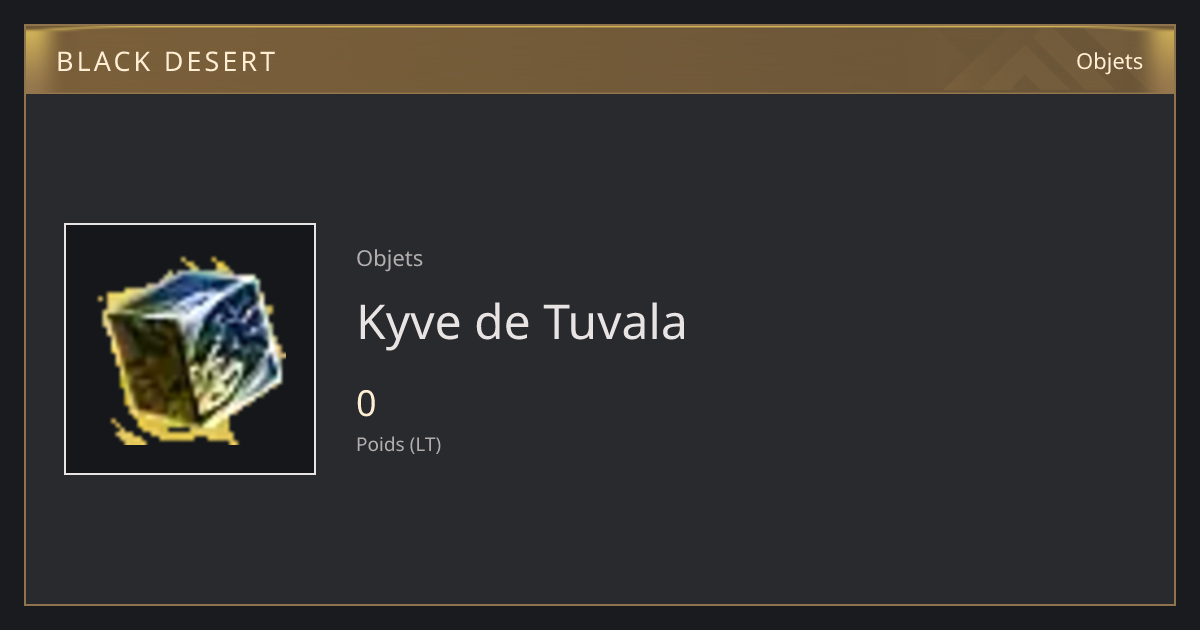Click the weight value 0
This screenshot has width=1200, height=630.
[367, 404]
